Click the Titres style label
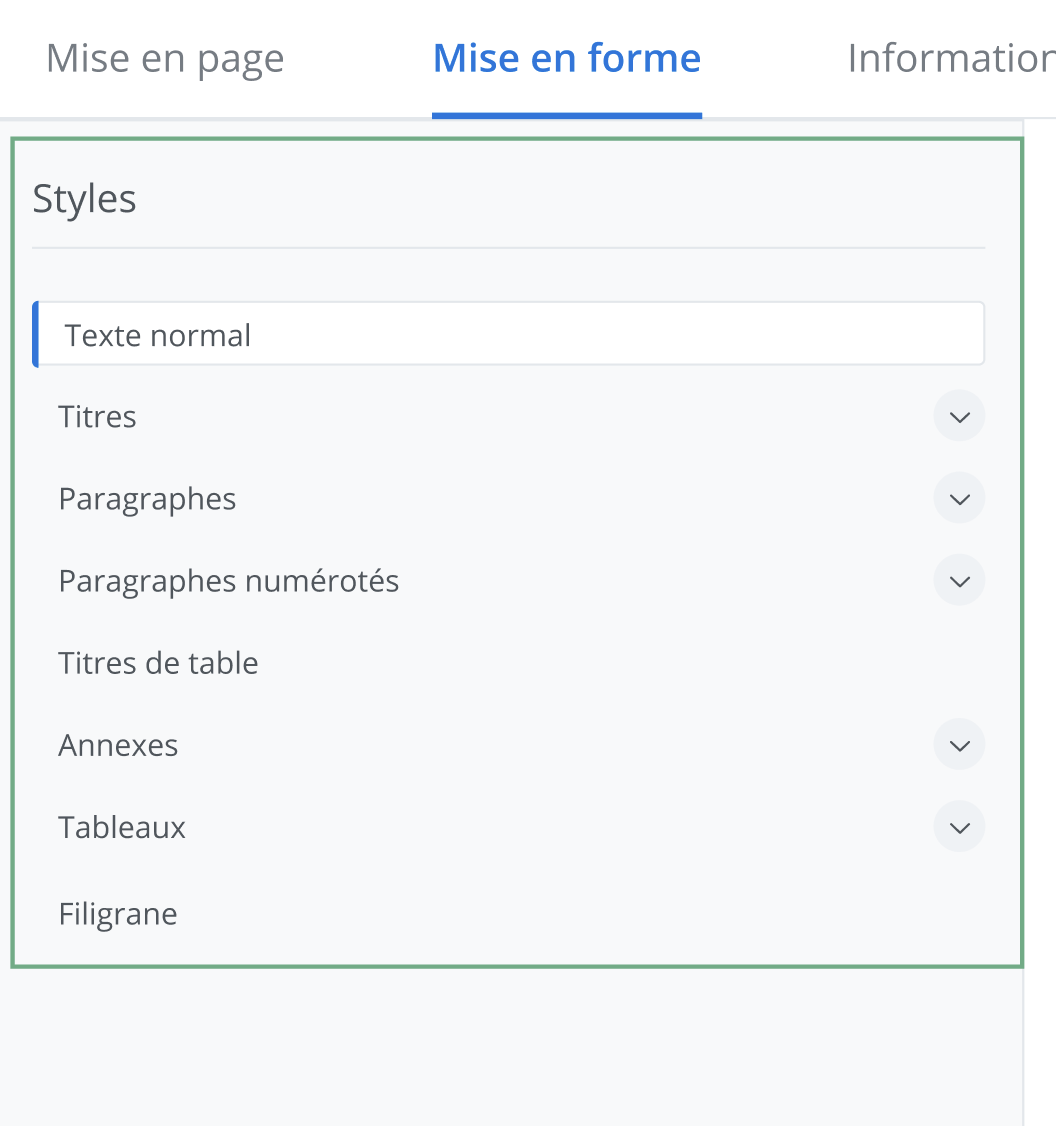This screenshot has height=1126, width=1056. pyautogui.click(x=98, y=416)
